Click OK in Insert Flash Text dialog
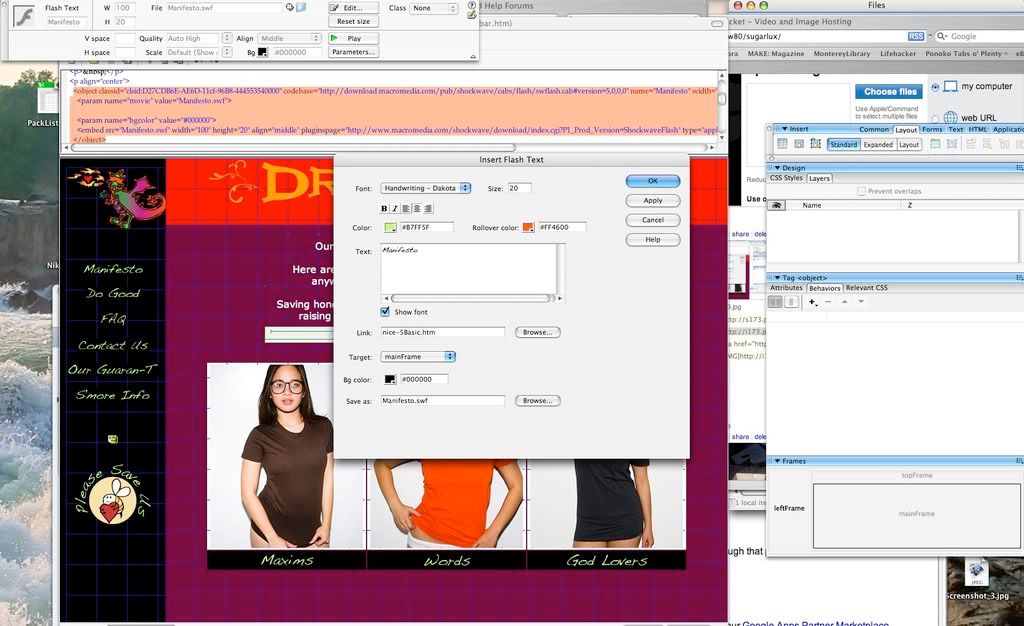This screenshot has width=1024, height=626. [x=652, y=181]
